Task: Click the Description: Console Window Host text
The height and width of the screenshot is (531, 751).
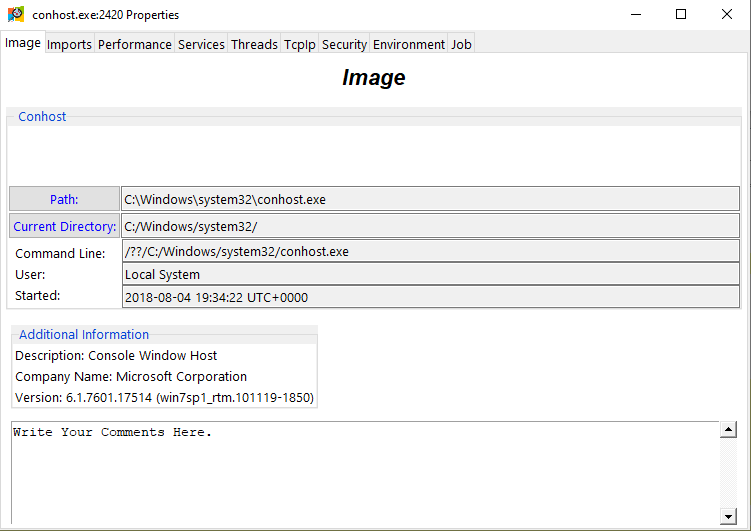Action: tap(116, 355)
